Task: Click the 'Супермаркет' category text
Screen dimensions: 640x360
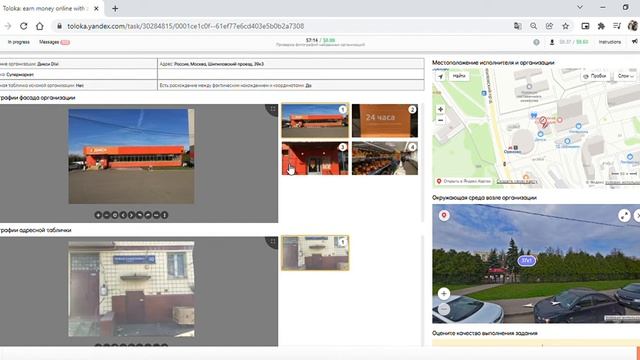Action: click(x=20, y=75)
